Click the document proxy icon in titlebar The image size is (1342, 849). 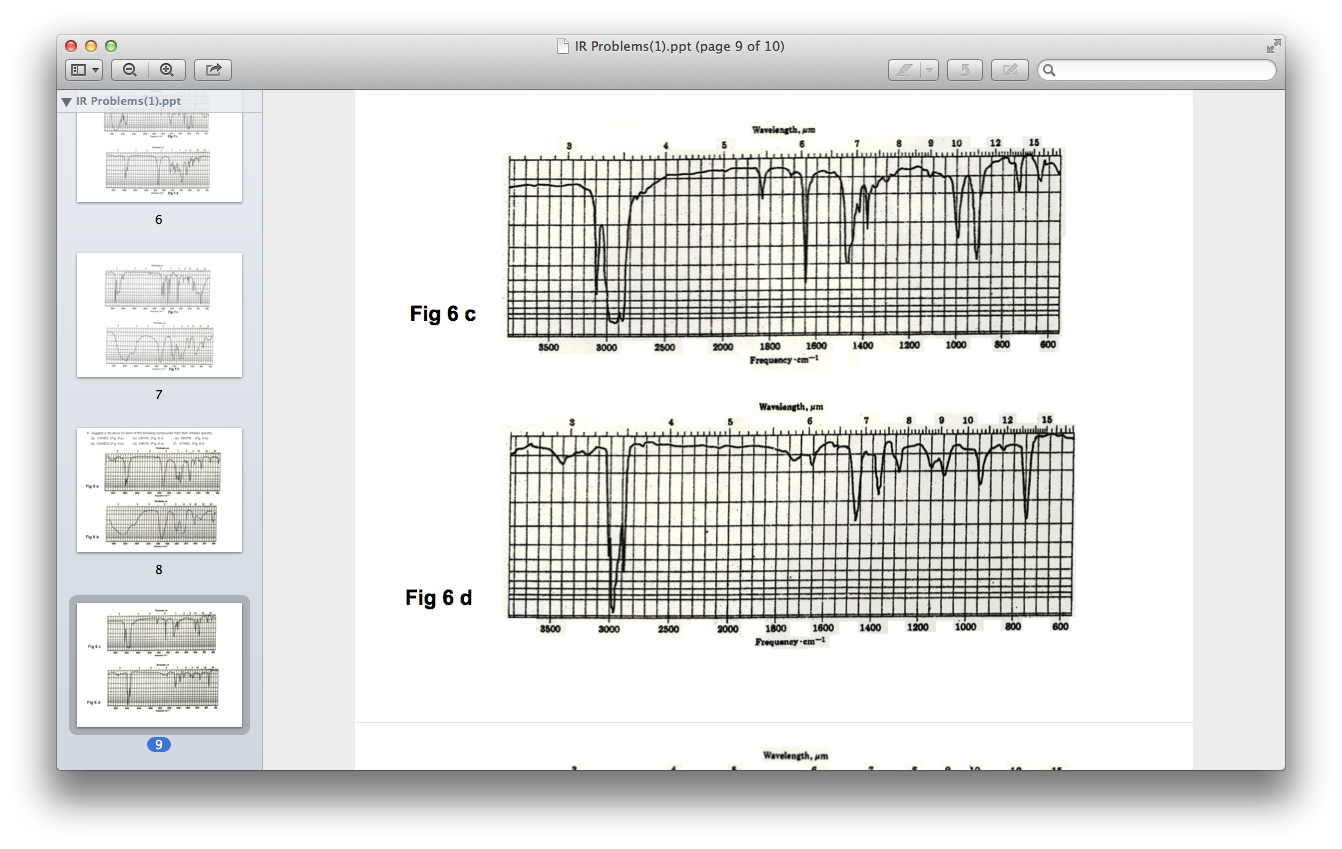561,46
